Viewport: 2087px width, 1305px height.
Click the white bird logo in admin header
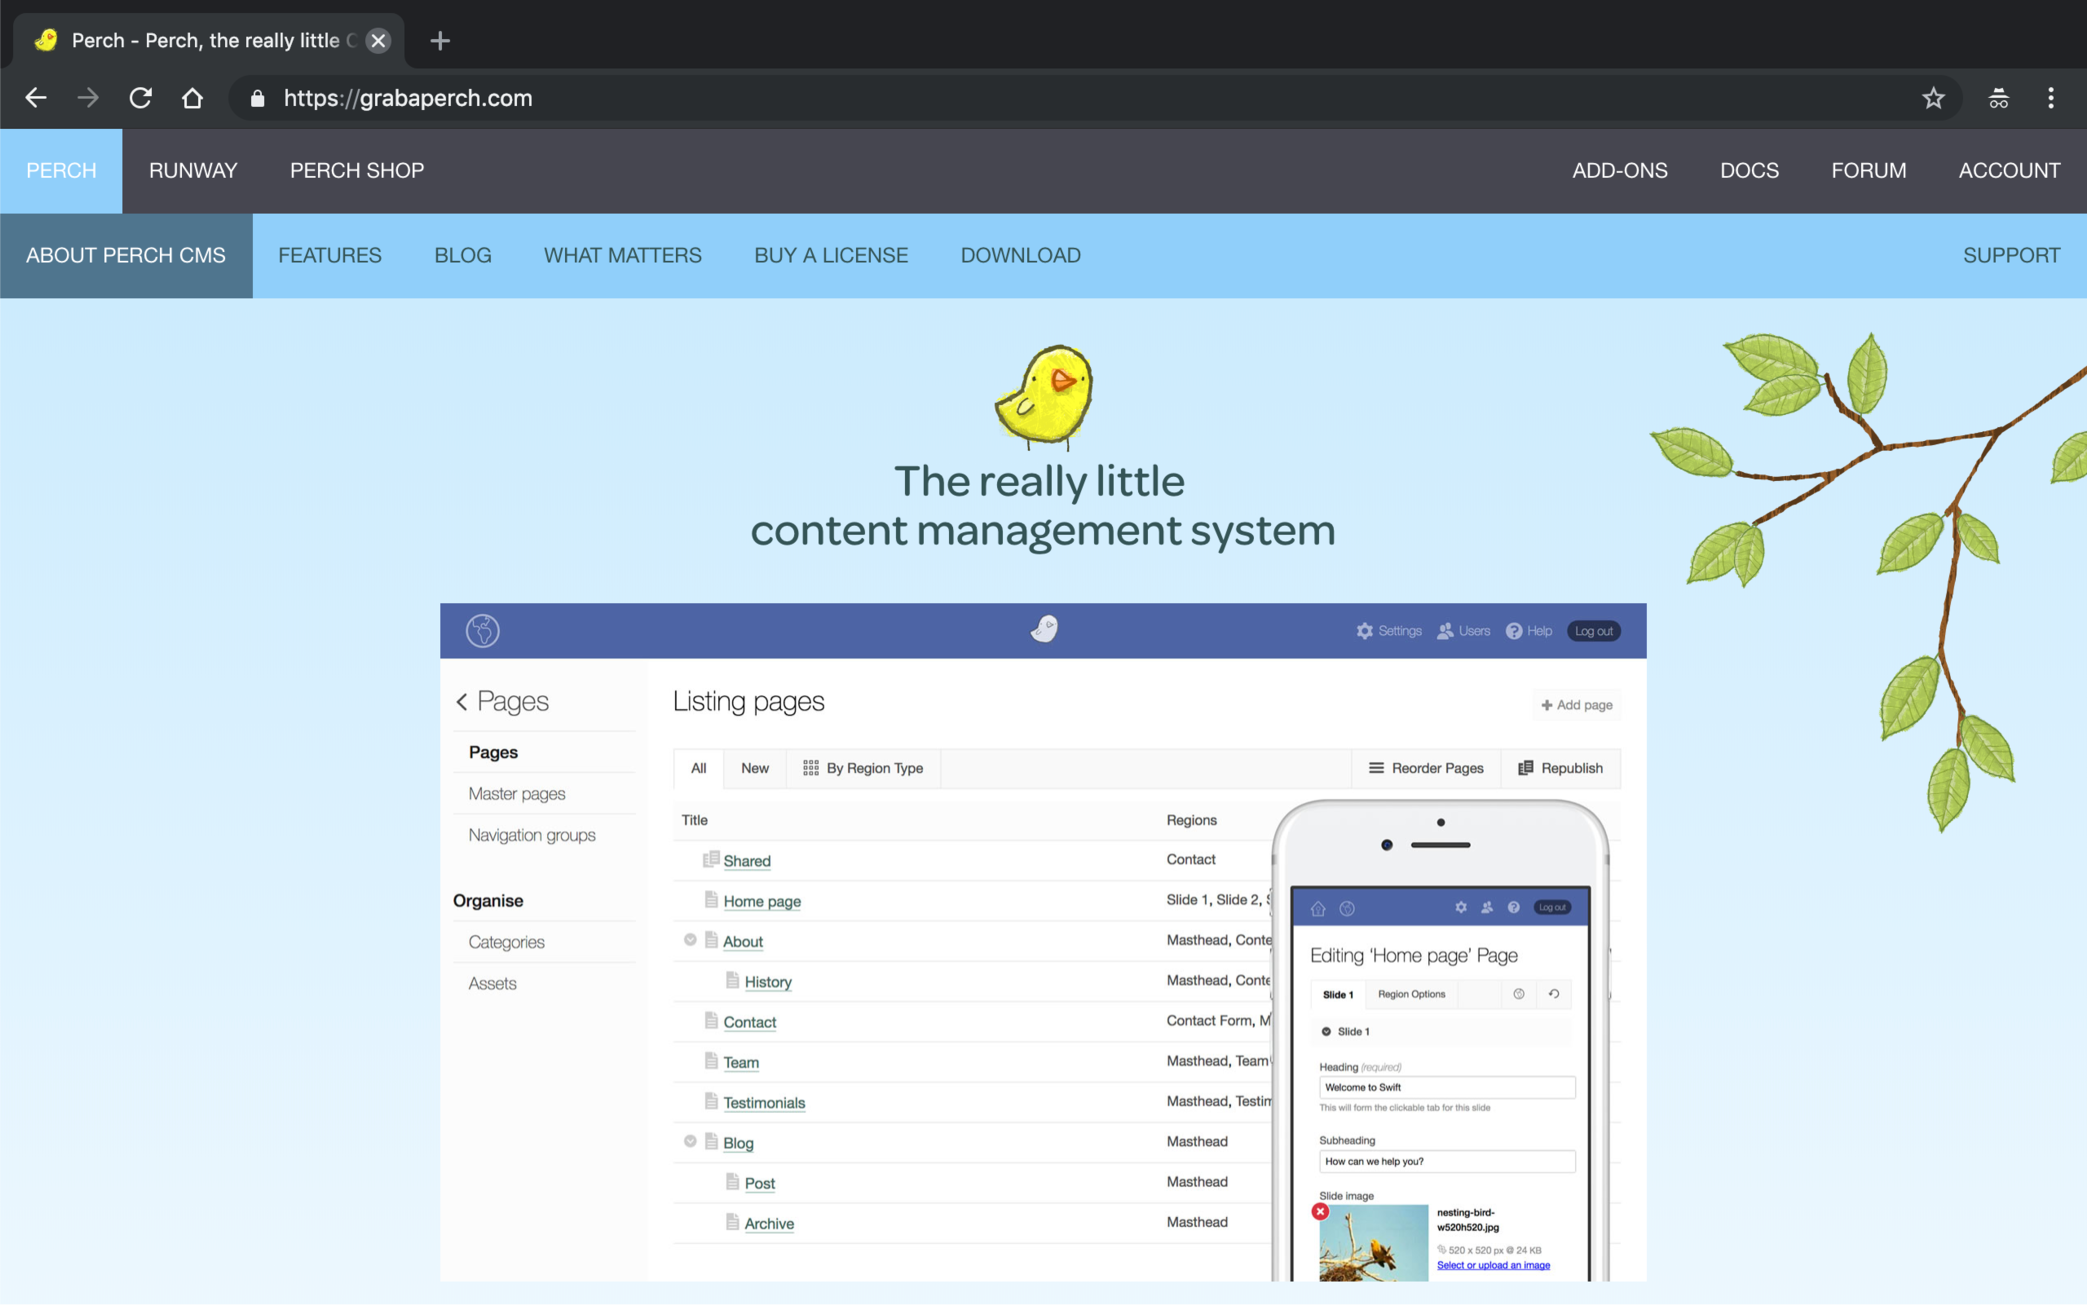click(1044, 629)
